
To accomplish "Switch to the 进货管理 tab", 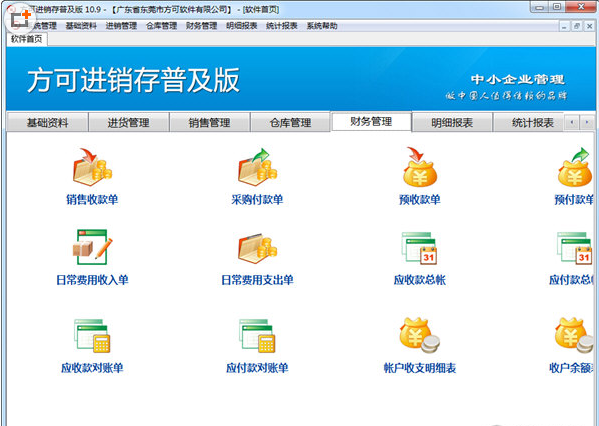I will [x=128, y=123].
